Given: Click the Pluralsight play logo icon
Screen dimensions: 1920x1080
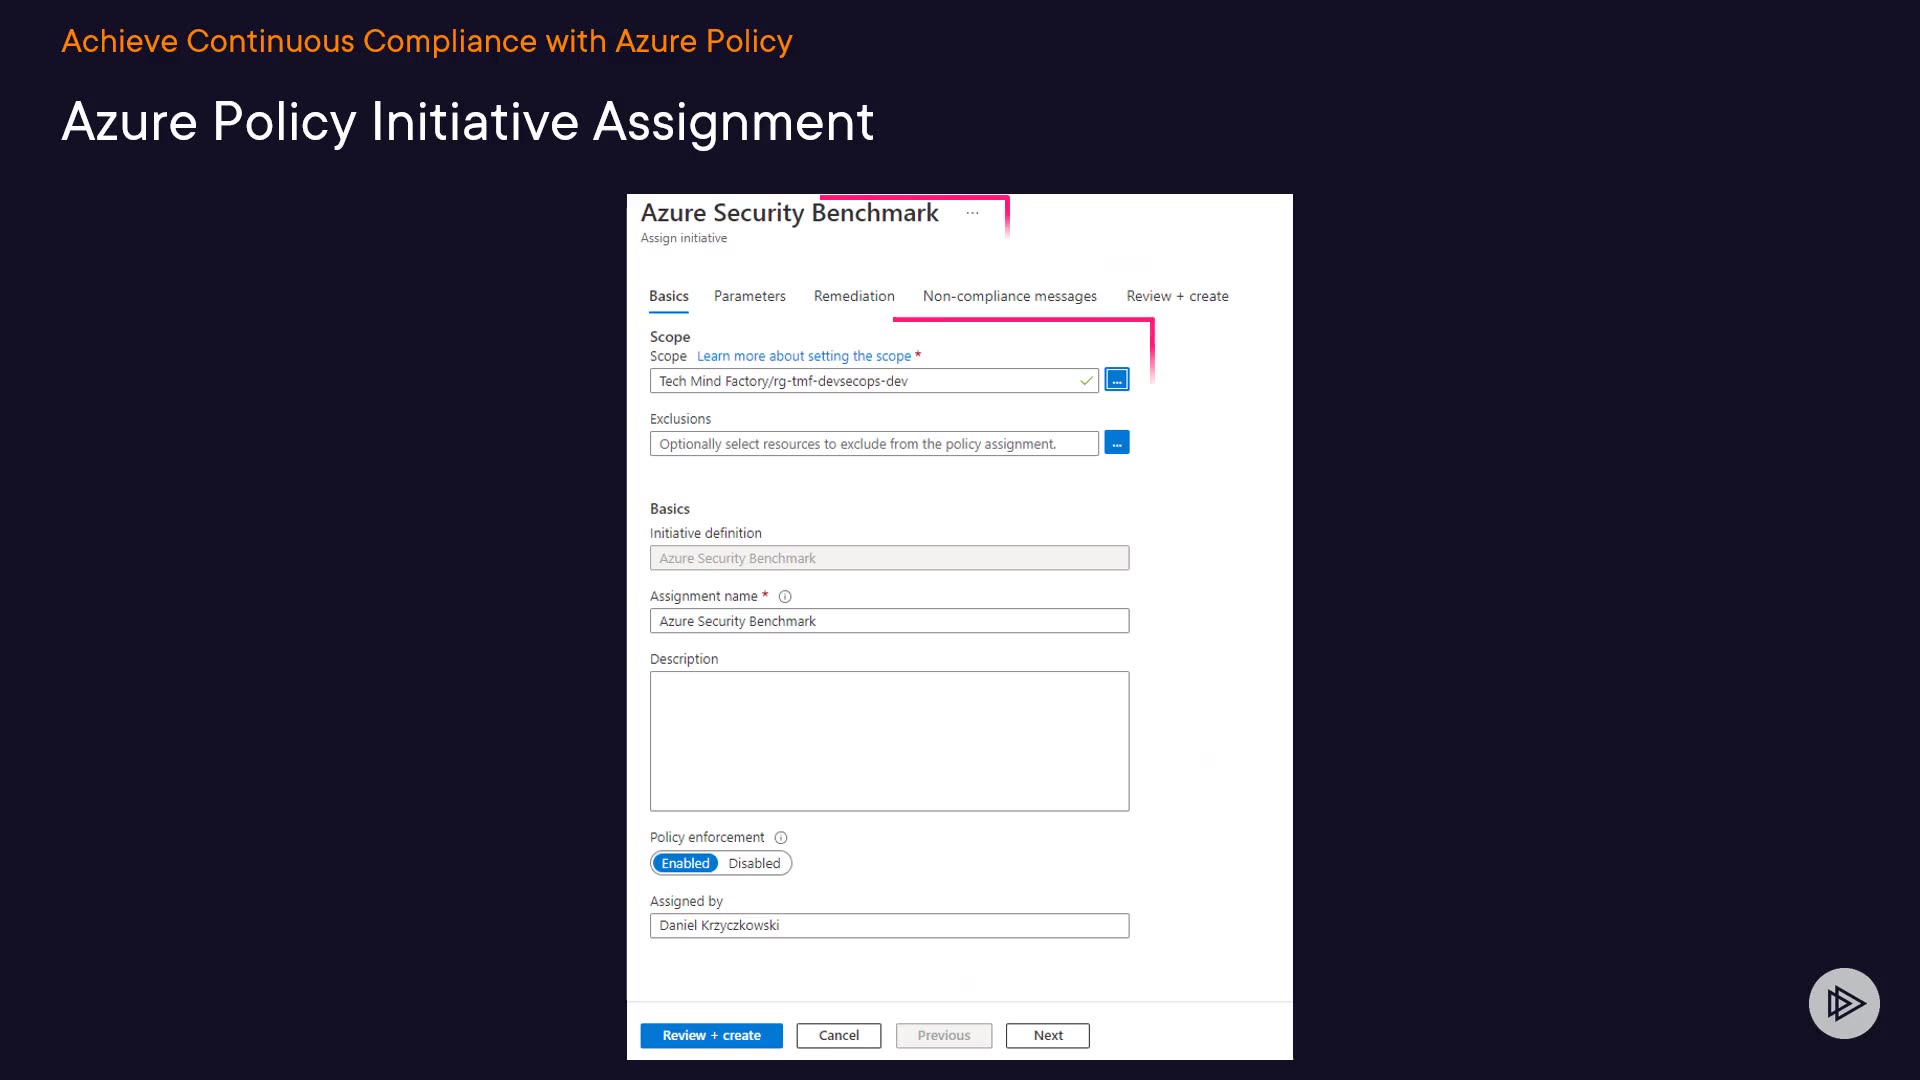Looking at the screenshot, I should pos(1844,1003).
